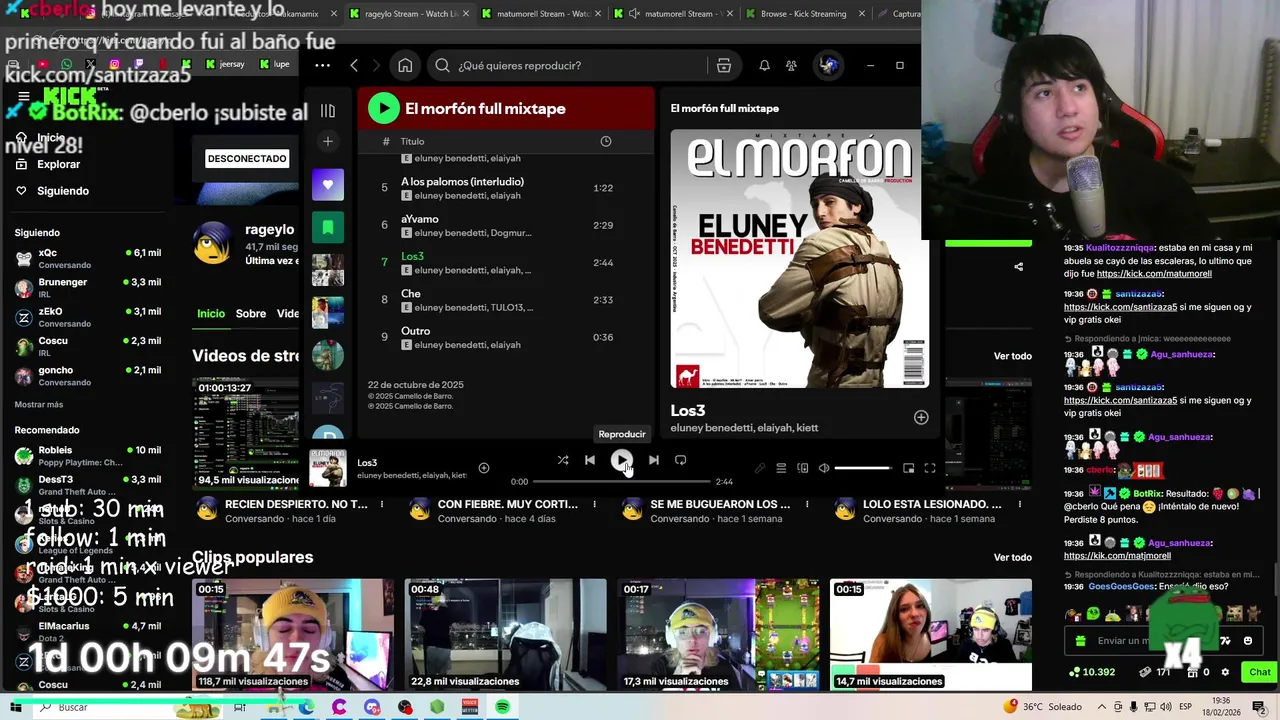
Task: Adjust the Spotify volume slider
Action: pyautogui.click(x=863, y=468)
